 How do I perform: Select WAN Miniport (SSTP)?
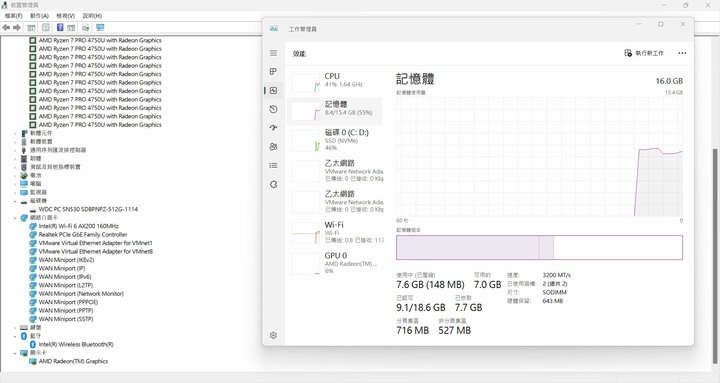pos(66,319)
